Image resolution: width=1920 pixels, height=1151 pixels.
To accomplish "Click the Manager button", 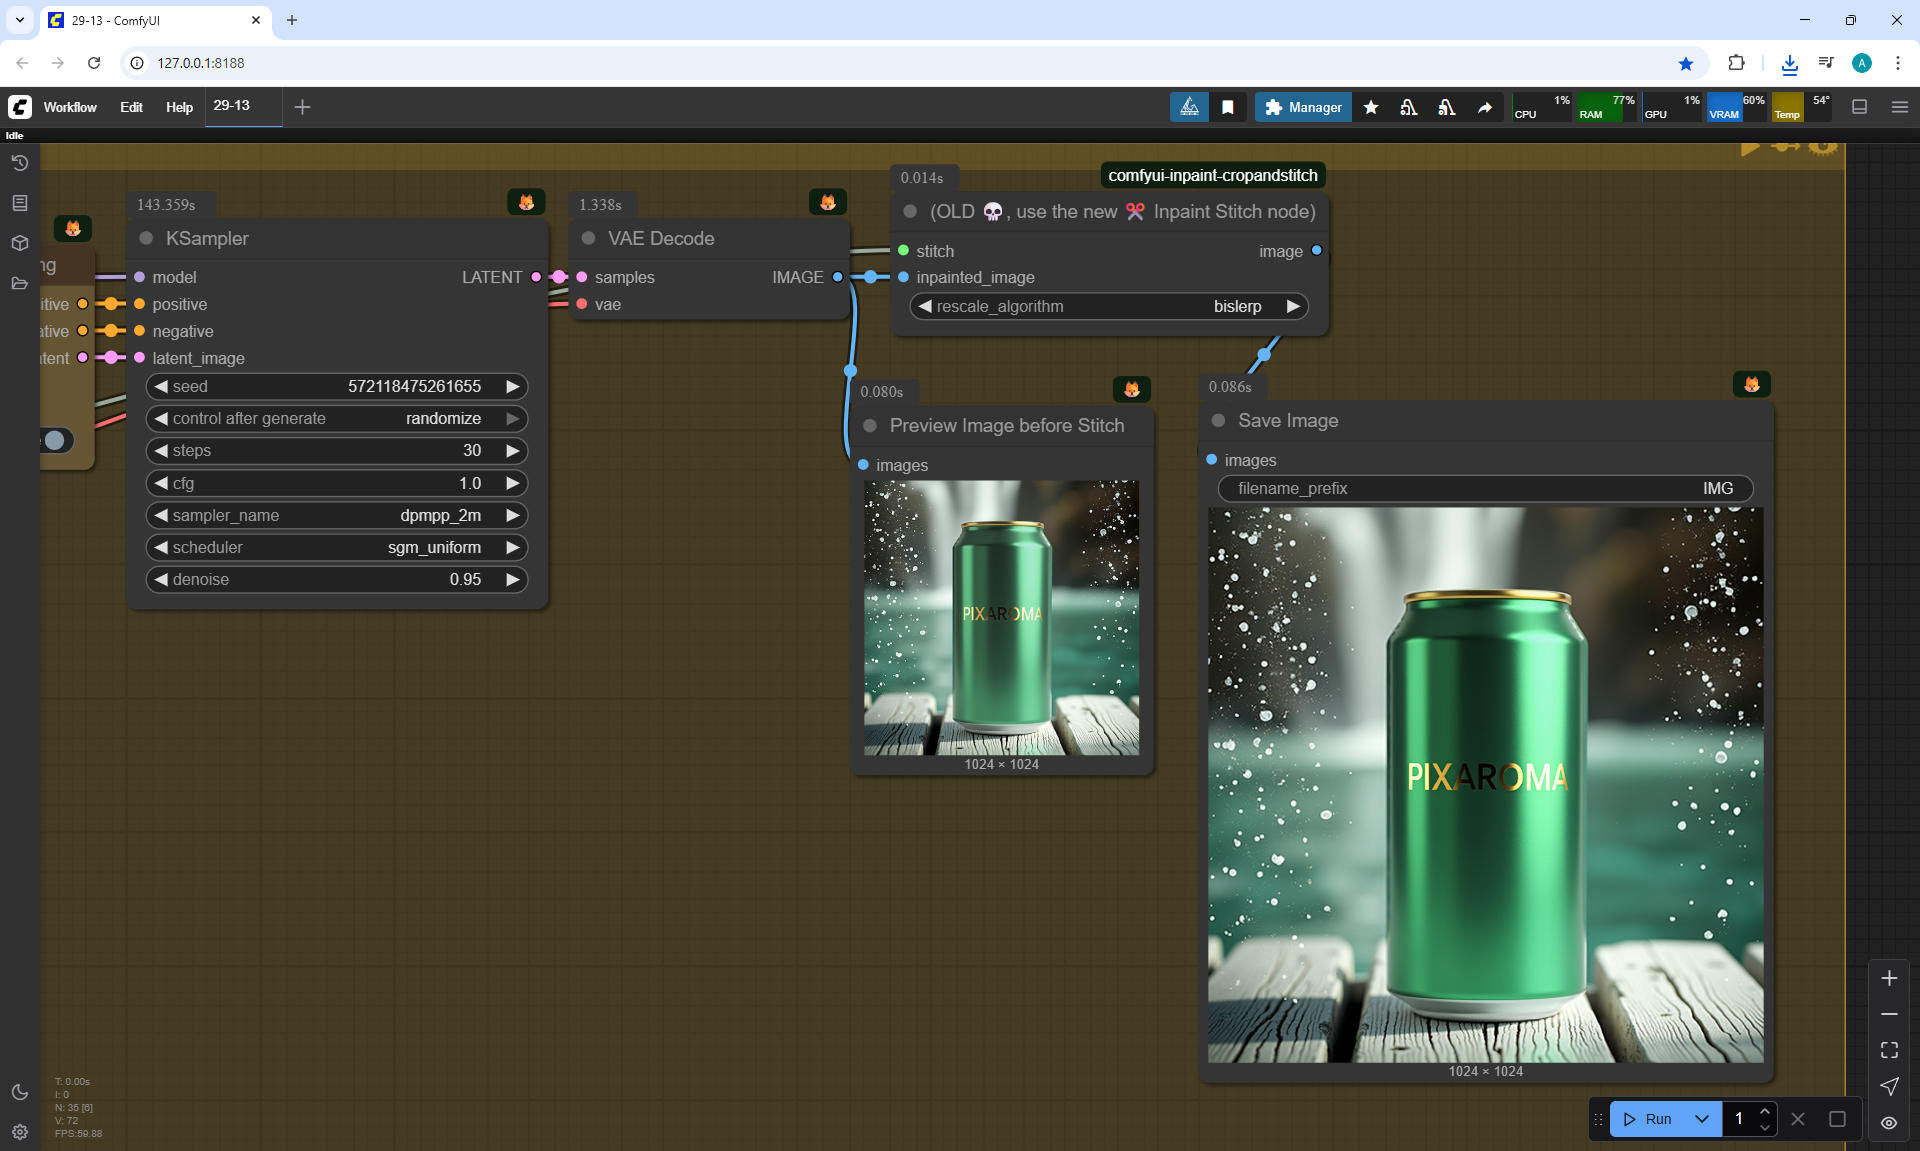I will [x=1303, y=107].
